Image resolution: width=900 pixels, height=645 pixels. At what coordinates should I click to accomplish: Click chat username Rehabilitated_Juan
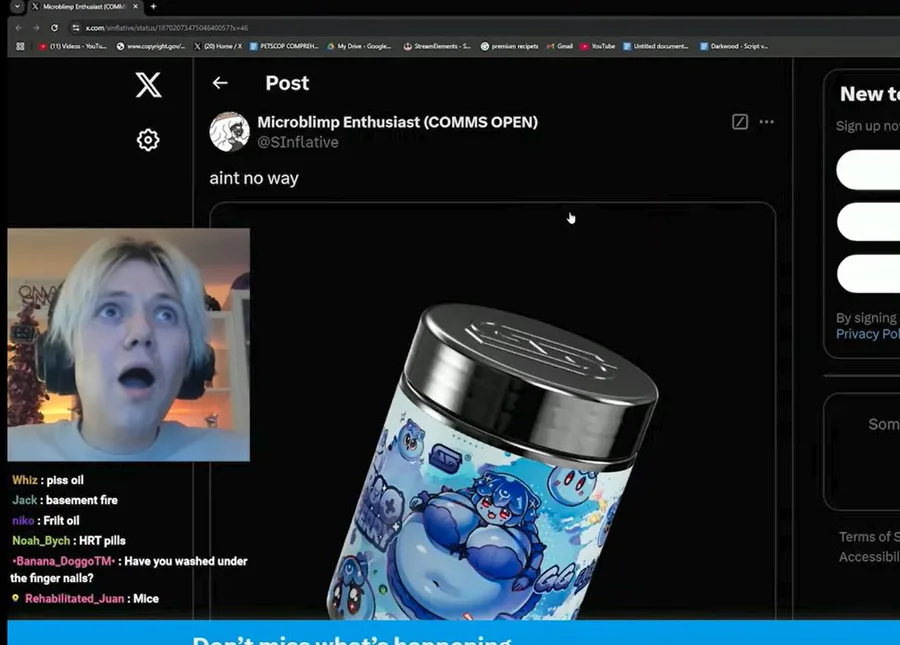click(75, 599)
